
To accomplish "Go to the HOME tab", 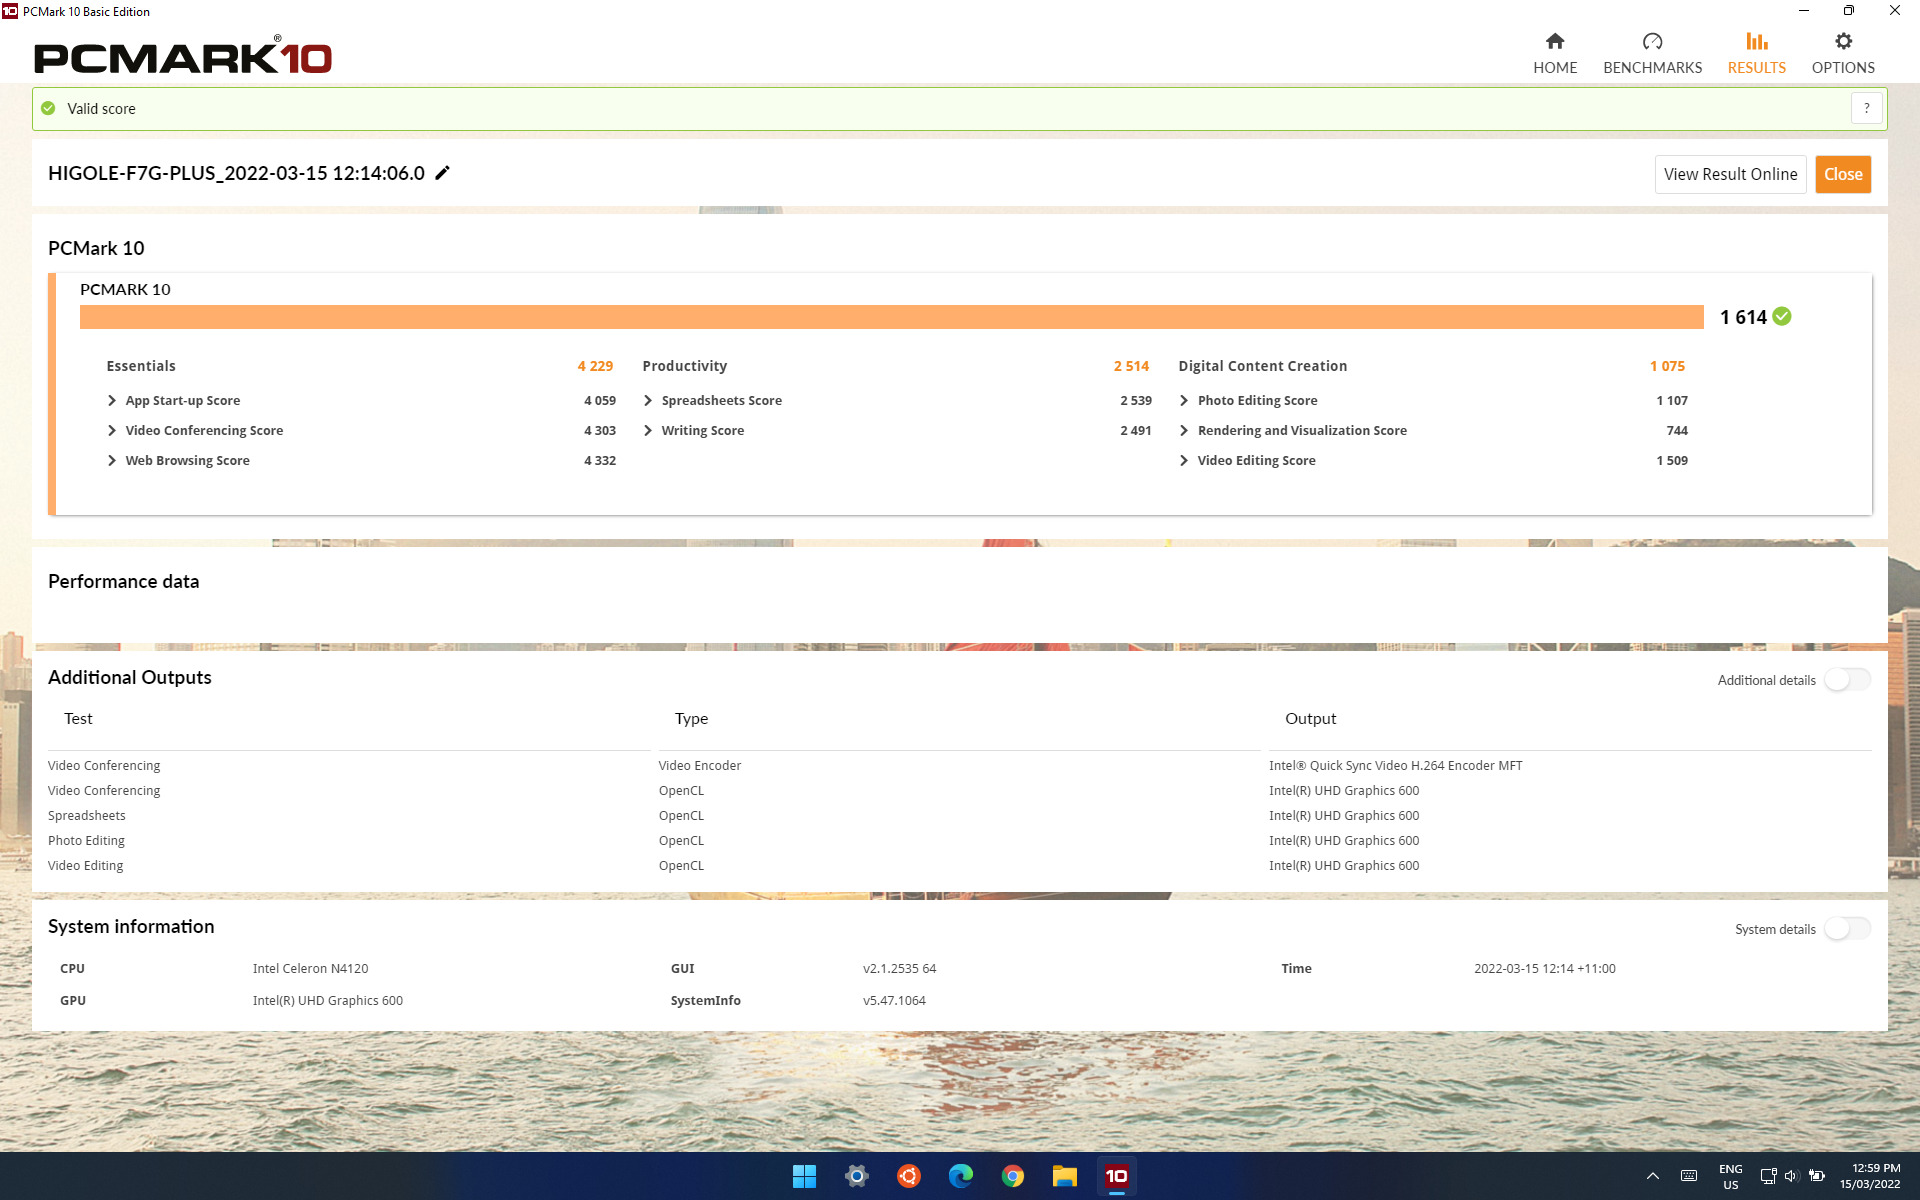I will [1555, 54].
